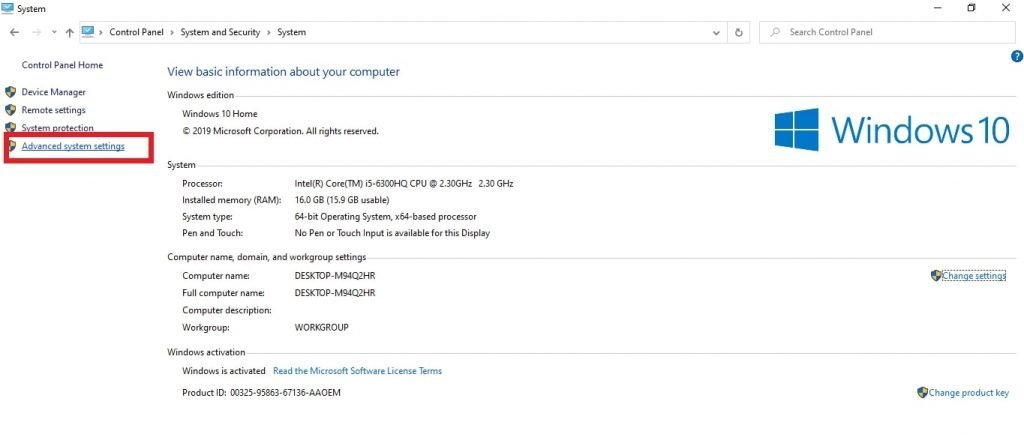
Task: Click the shield icon beside Change settings
Action: [936, 275]
